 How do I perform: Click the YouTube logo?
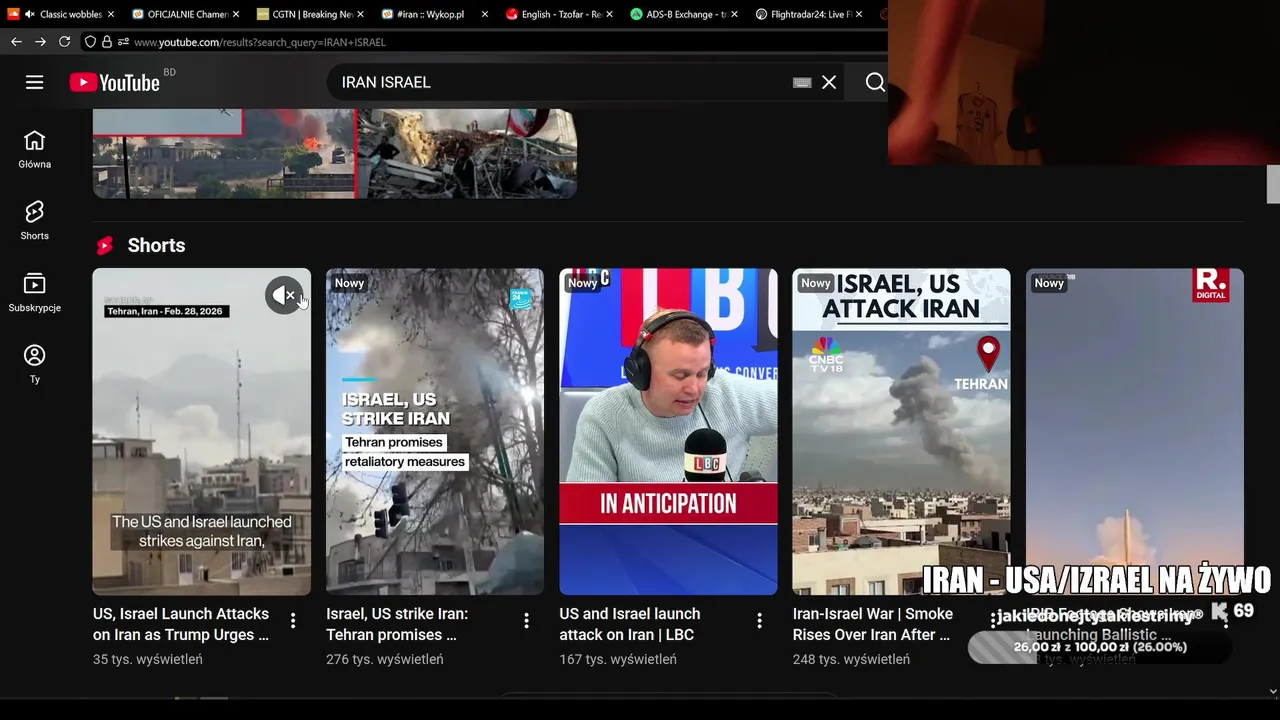tap(115, 83)
